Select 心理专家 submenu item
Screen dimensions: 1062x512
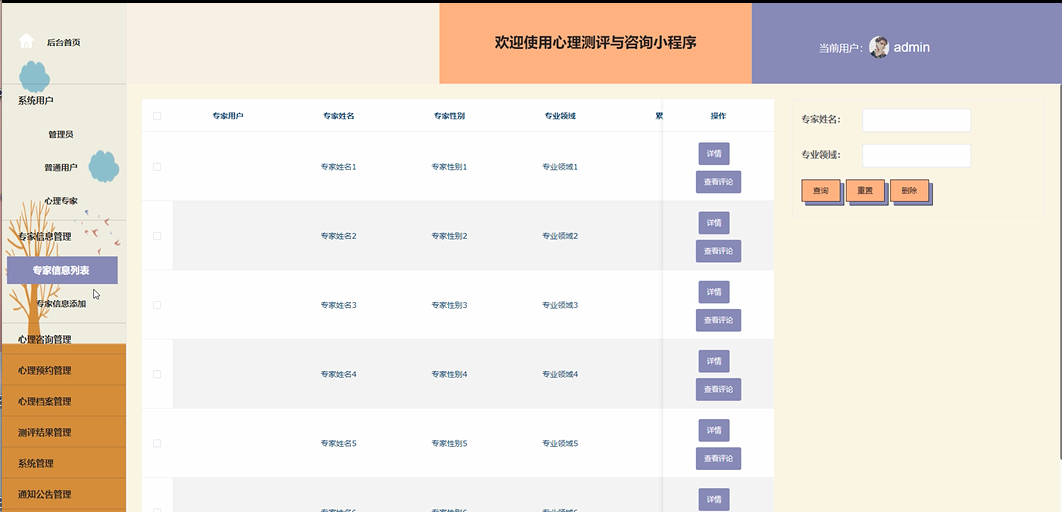click(x=61, y=201)
